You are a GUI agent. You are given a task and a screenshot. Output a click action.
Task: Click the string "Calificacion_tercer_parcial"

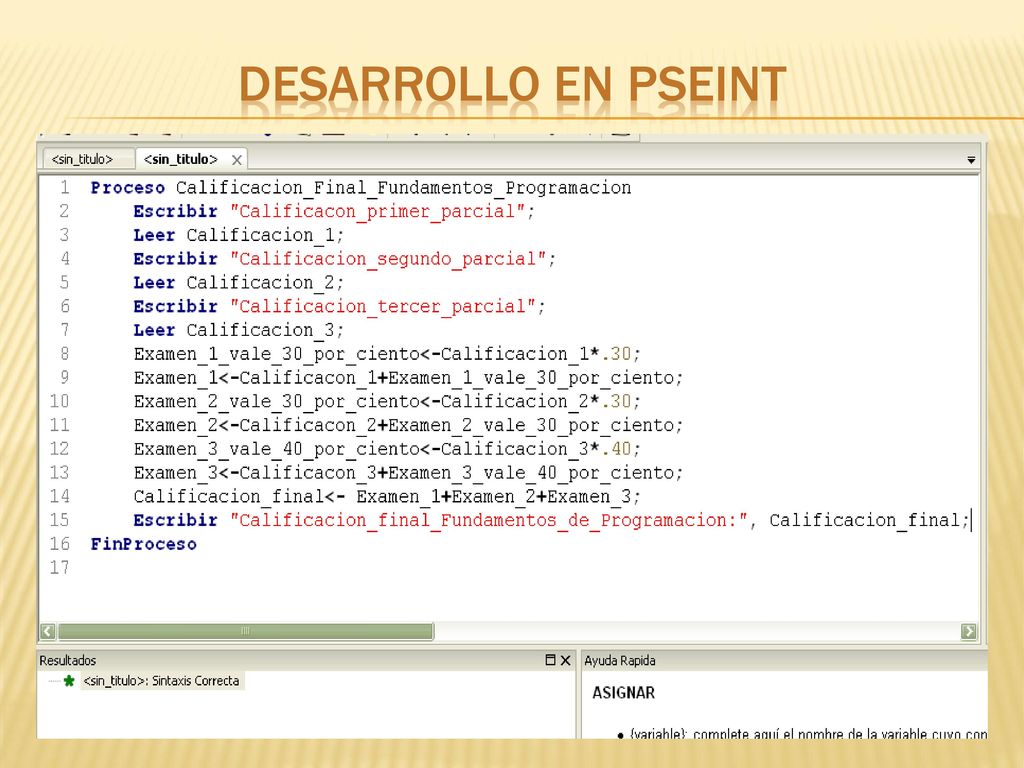(382, 307)
